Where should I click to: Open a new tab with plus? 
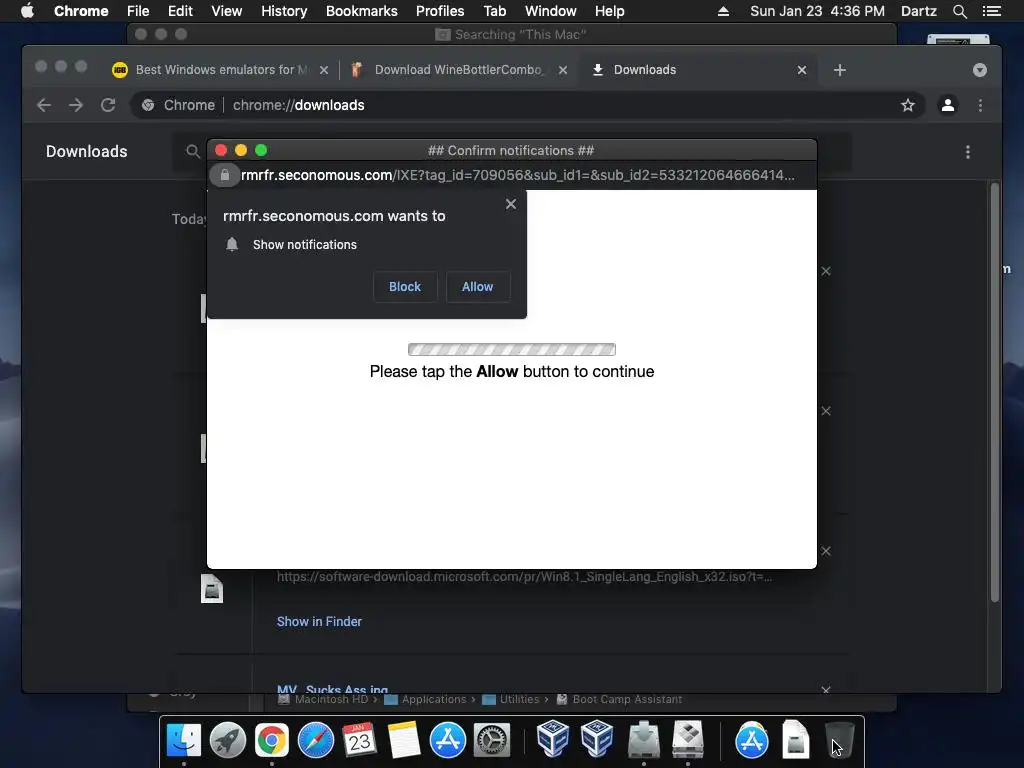840,70
